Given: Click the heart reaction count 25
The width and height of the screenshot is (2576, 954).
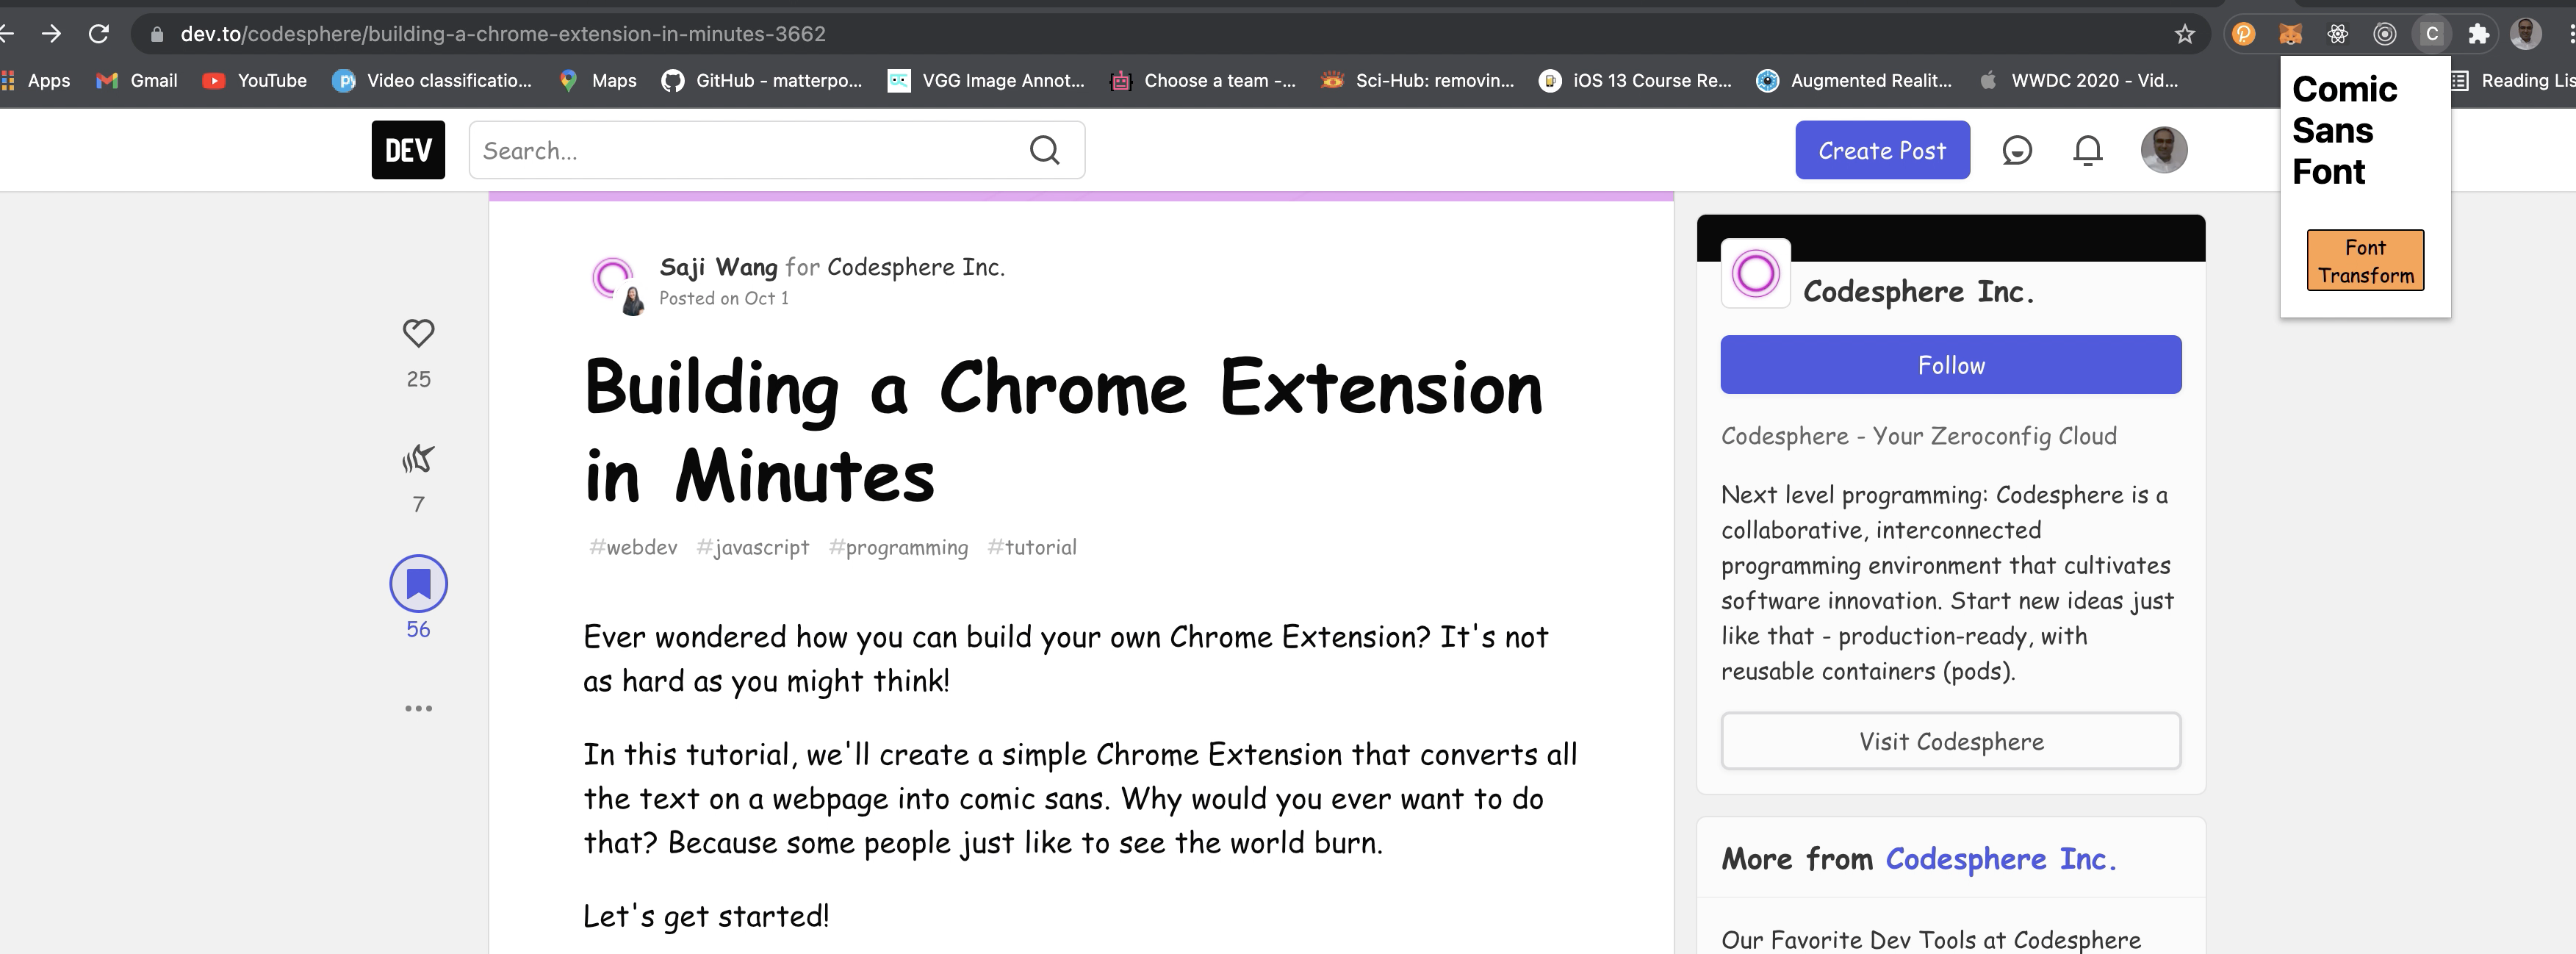Looking at the screenshot, I should (x=418, y=379).
